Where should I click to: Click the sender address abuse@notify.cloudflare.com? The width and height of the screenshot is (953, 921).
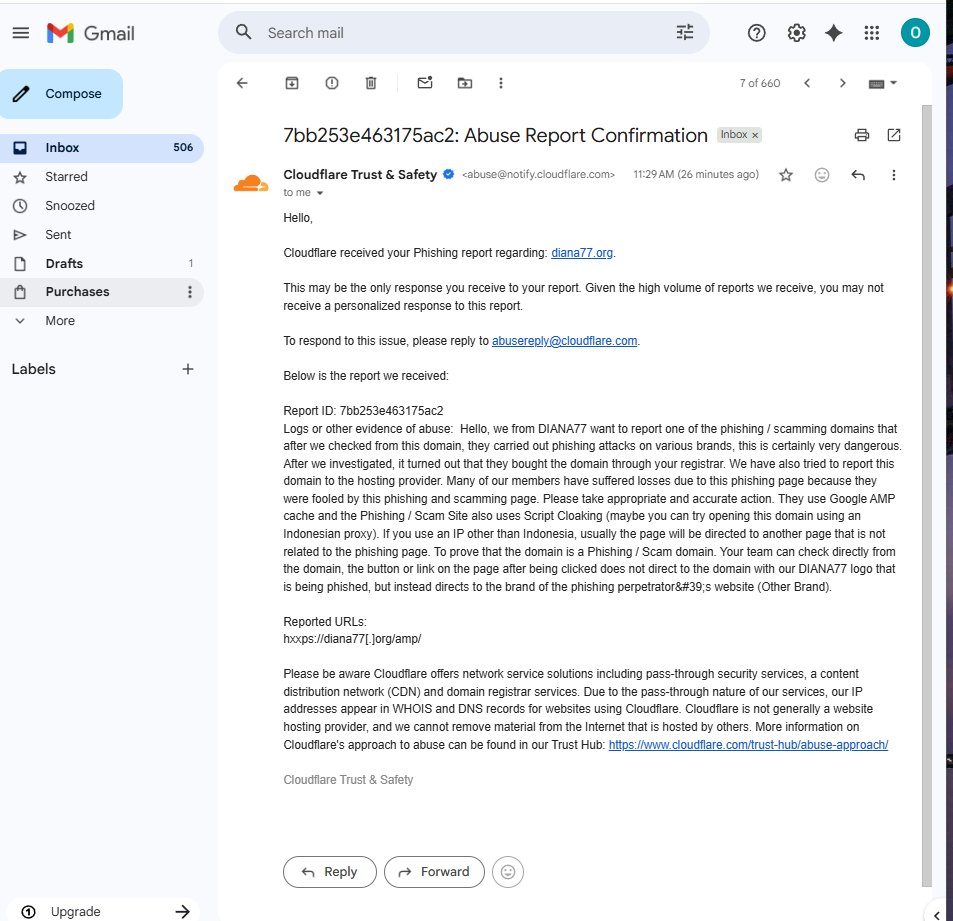point(538,174)
